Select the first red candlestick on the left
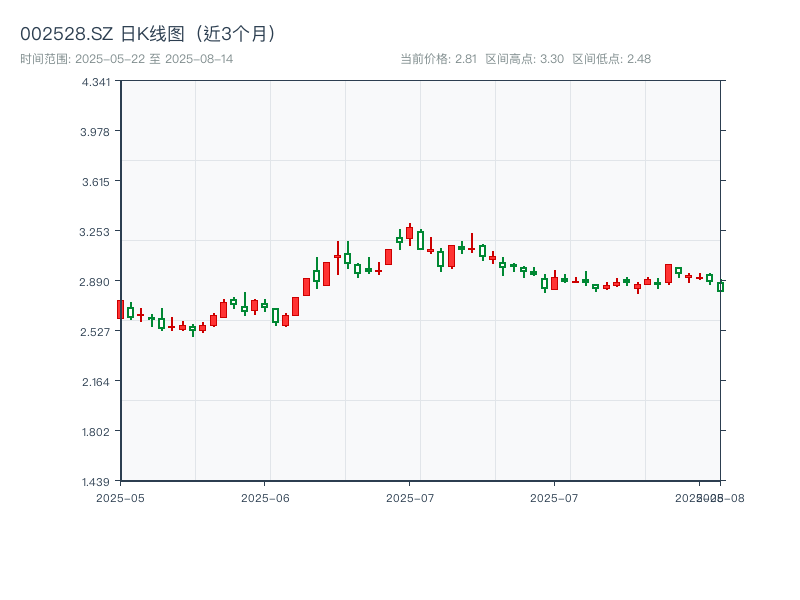Screen dimensions: 800x600 tap(120, 309)
